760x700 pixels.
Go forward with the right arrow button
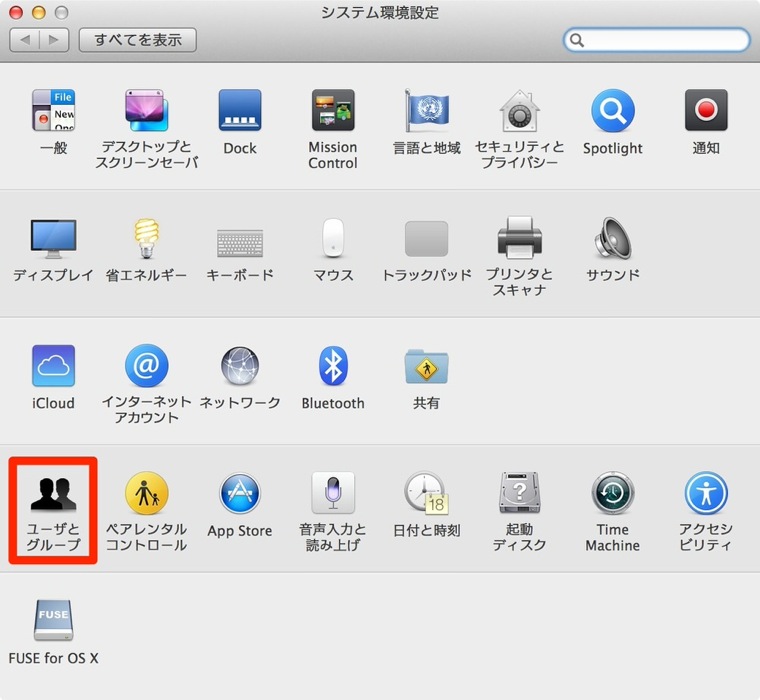[x=54, y=40]
